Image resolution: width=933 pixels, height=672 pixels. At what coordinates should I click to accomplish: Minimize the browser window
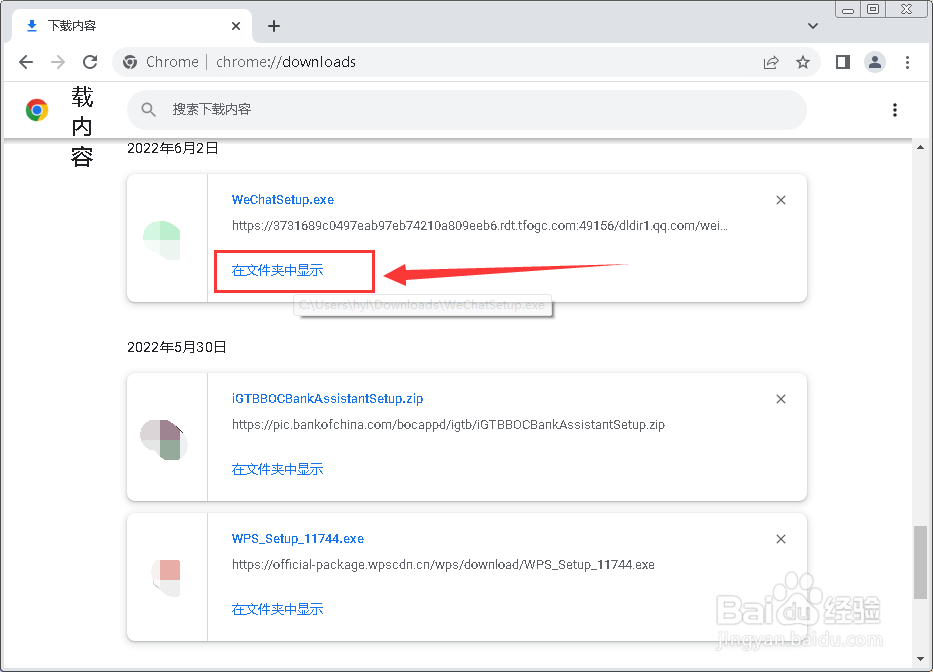[x=848, y=9]
